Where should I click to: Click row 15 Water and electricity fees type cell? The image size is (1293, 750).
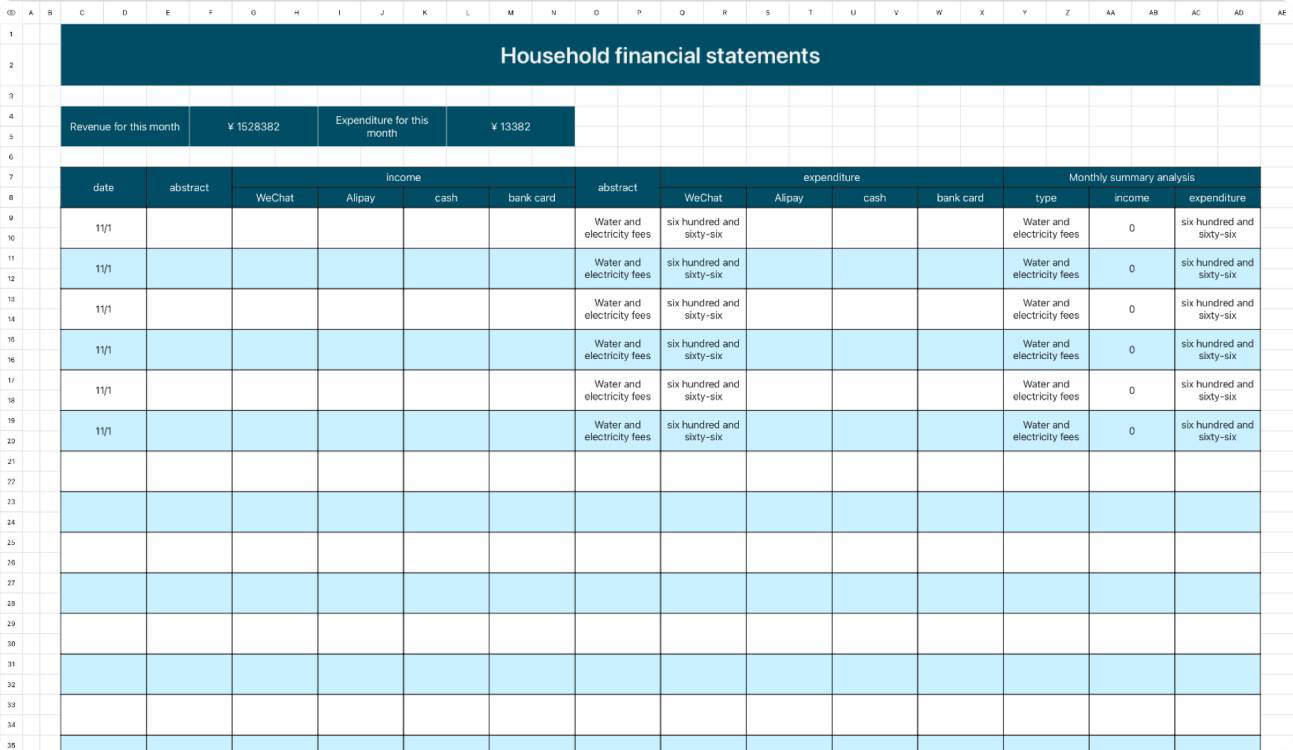(x=1046, y=350)
